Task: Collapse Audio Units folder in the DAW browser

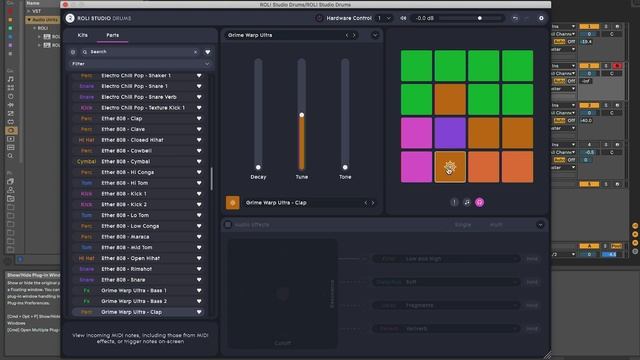Action: coord(29,20)
